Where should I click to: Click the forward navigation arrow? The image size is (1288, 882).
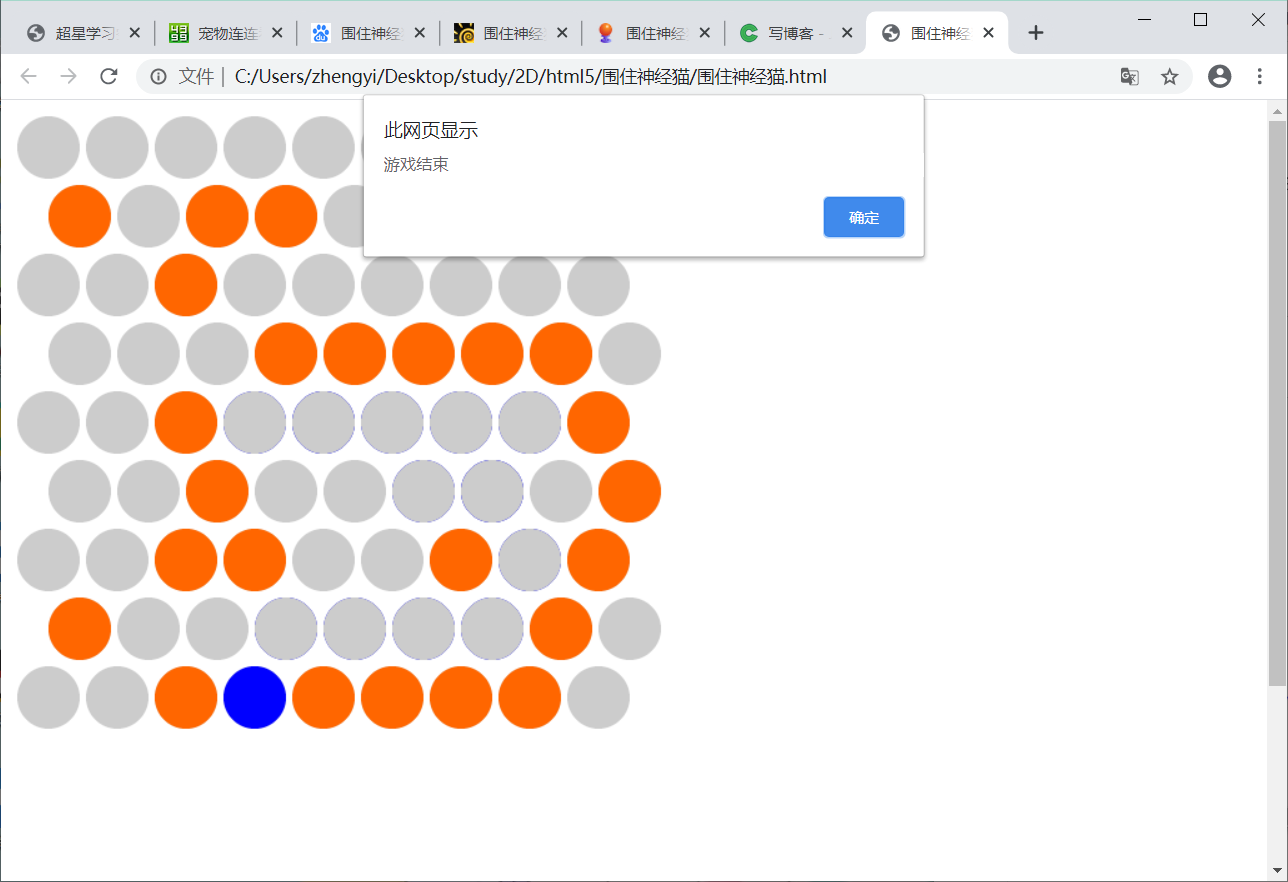tap(68, 76)
